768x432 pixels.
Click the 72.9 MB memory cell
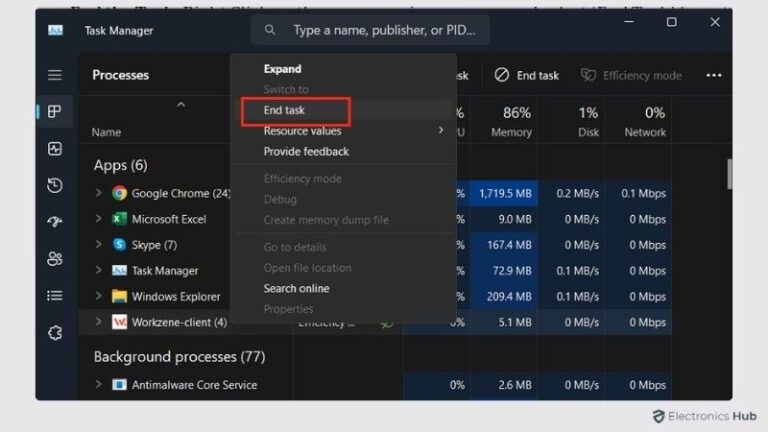coord(504,270)
